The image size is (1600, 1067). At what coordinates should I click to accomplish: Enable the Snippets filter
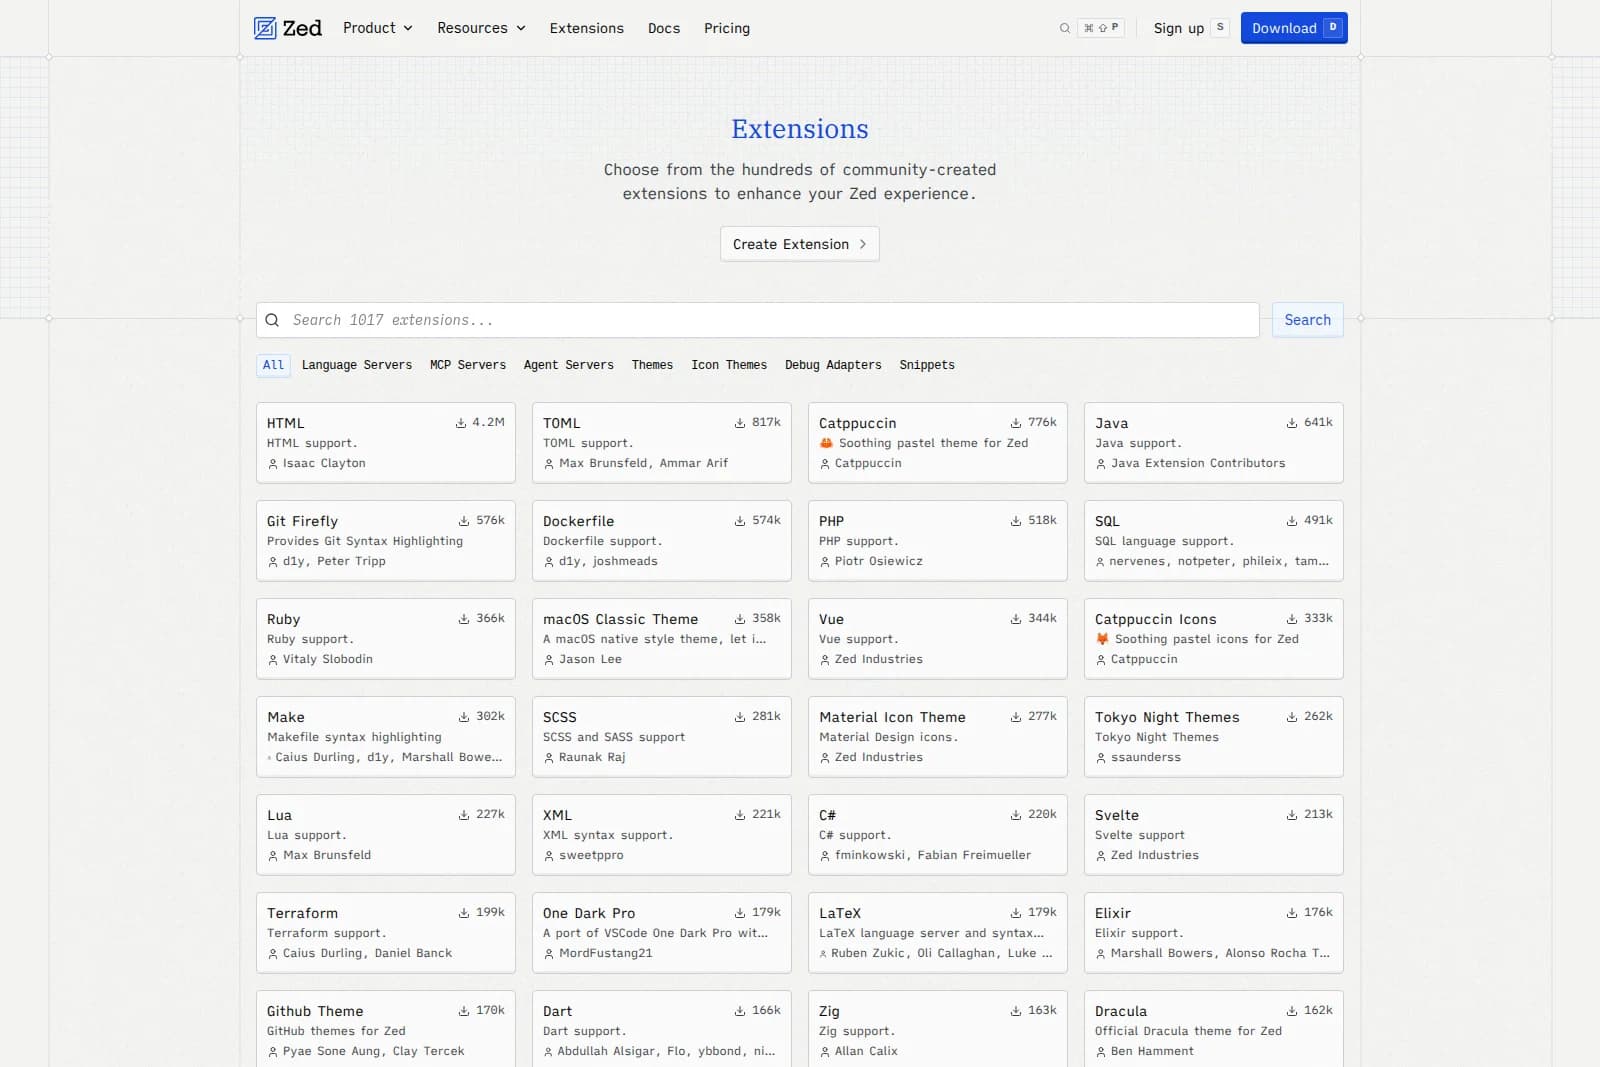tap(926, 365)
